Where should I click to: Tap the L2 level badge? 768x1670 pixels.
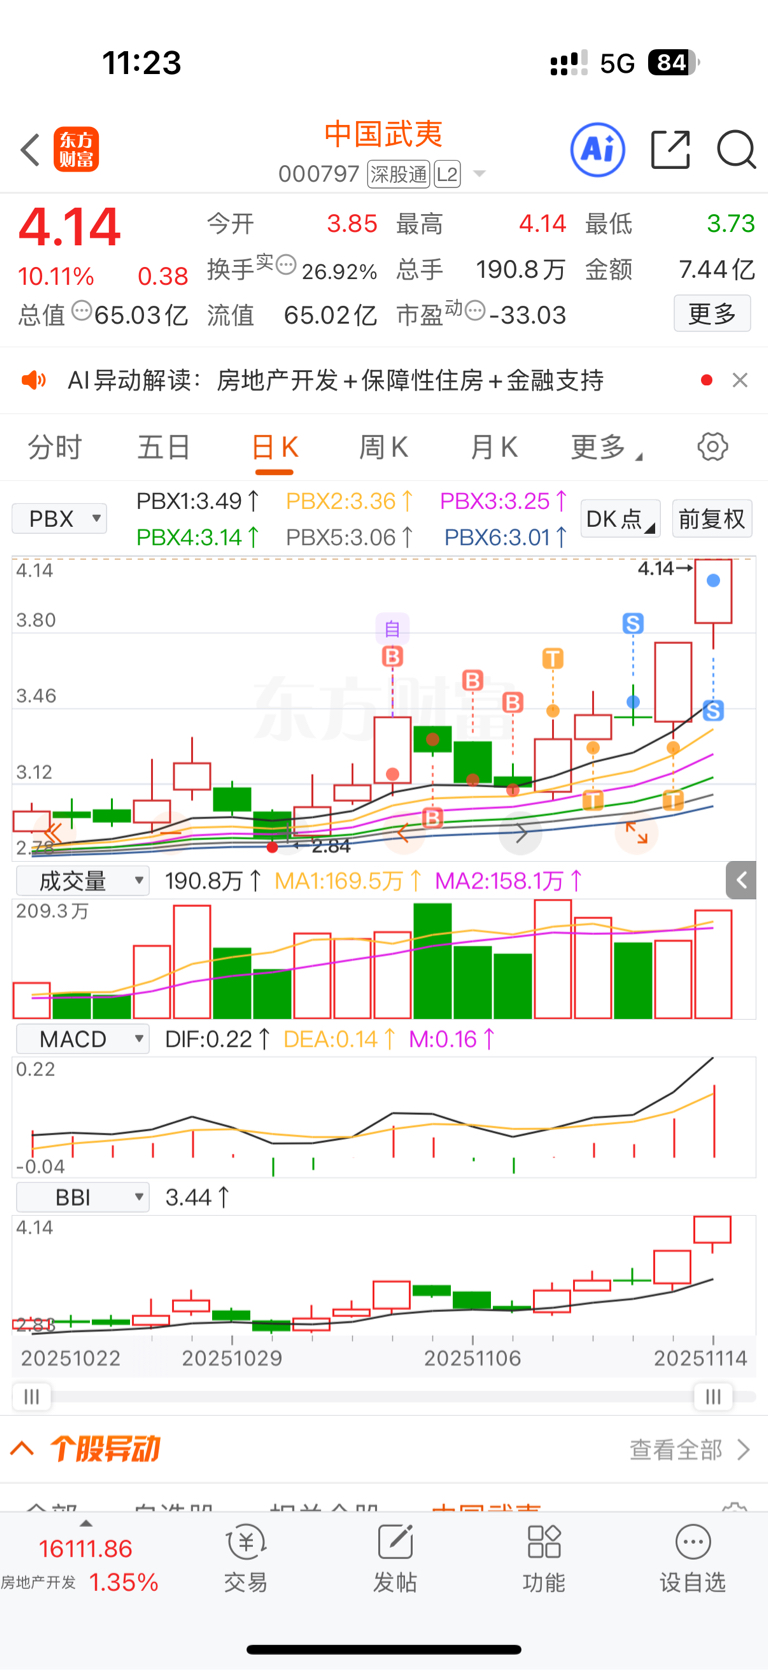(x=447, y=174)
